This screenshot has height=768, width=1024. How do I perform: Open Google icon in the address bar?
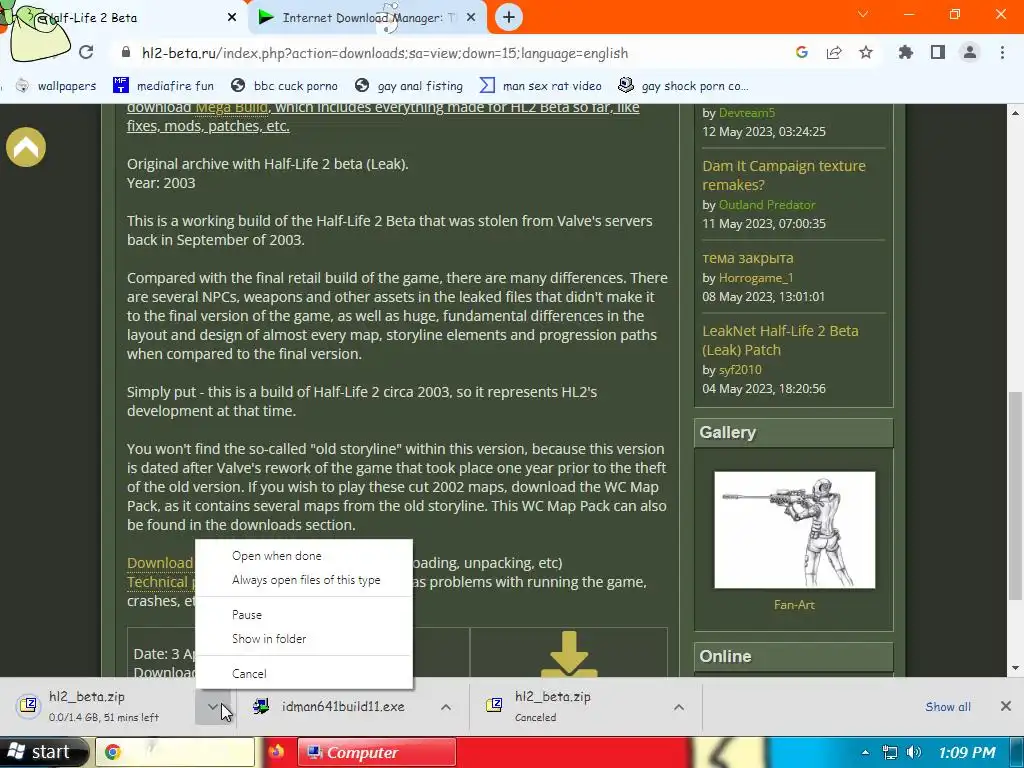(x=802, y=52)
